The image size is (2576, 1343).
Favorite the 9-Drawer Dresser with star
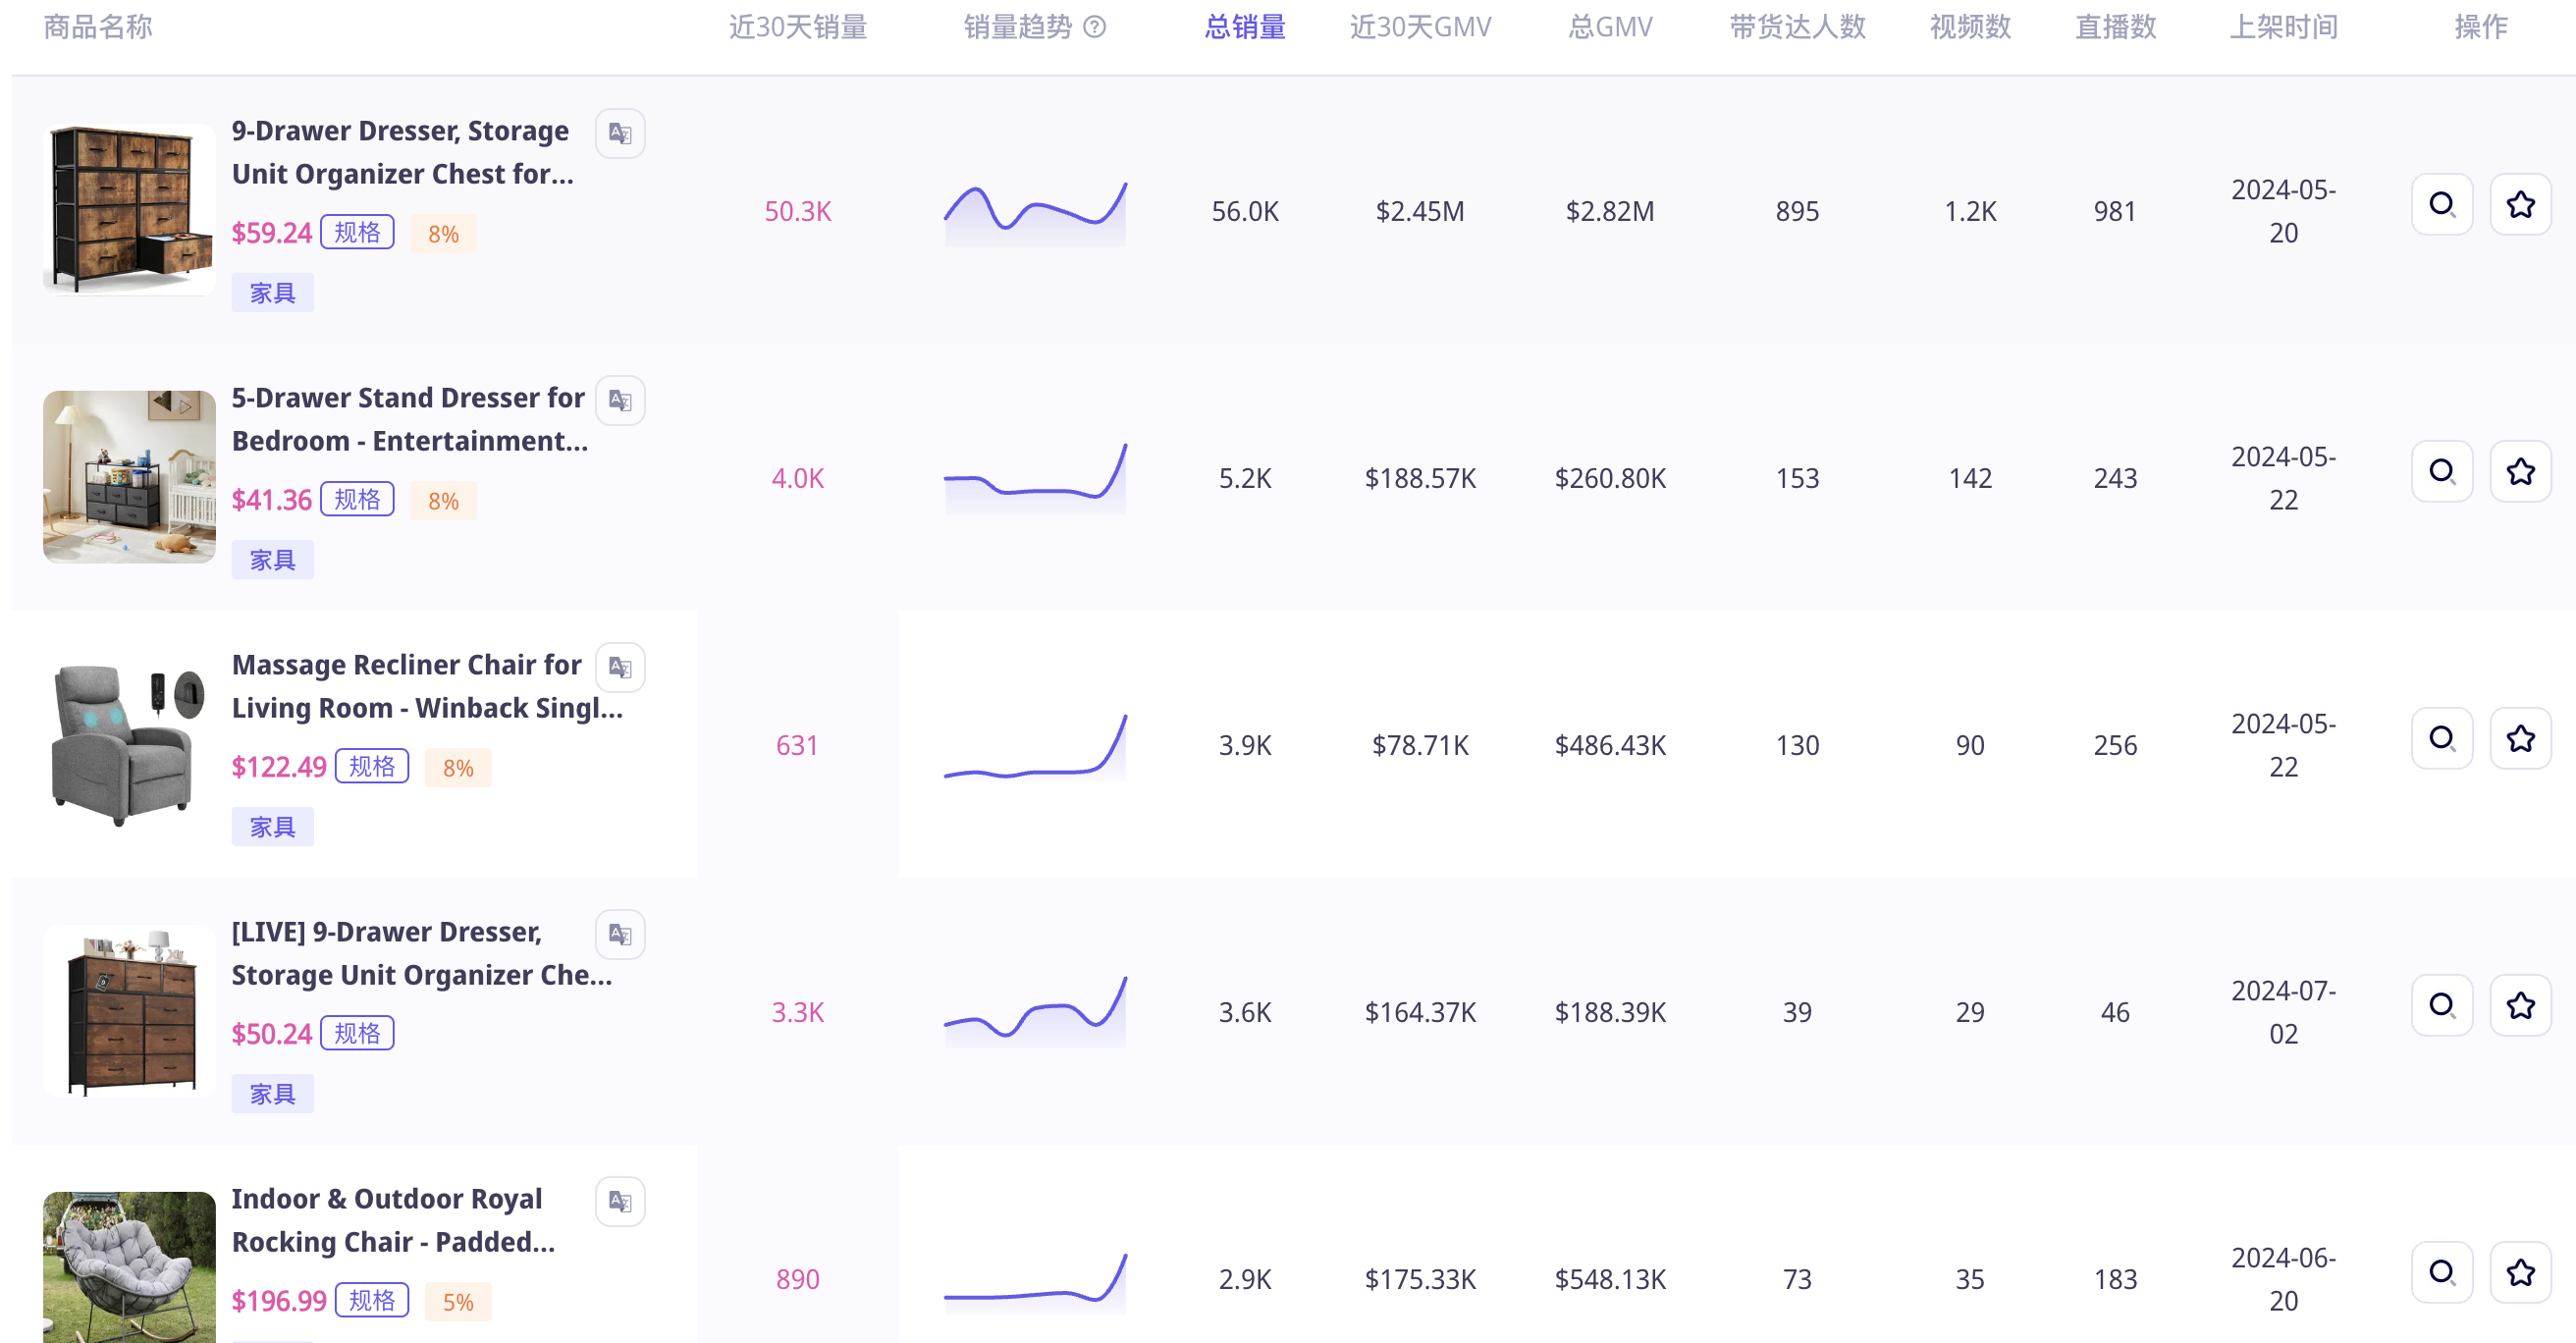[x=2520, y=204]
